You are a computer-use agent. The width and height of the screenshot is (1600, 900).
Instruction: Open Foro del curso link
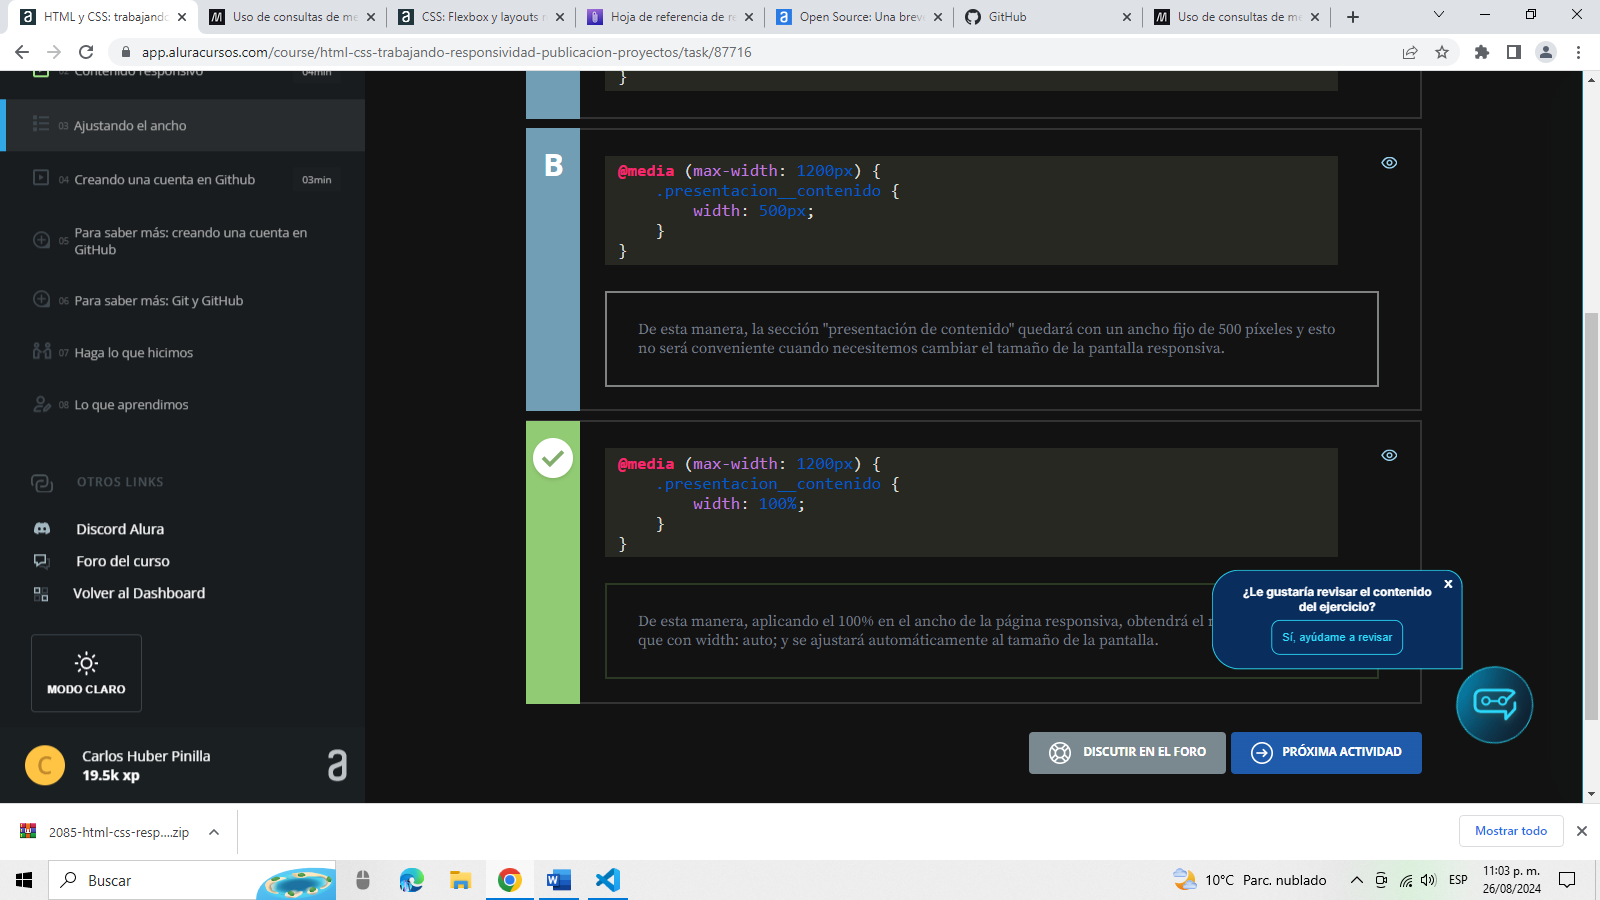click(x=123, y=561)
